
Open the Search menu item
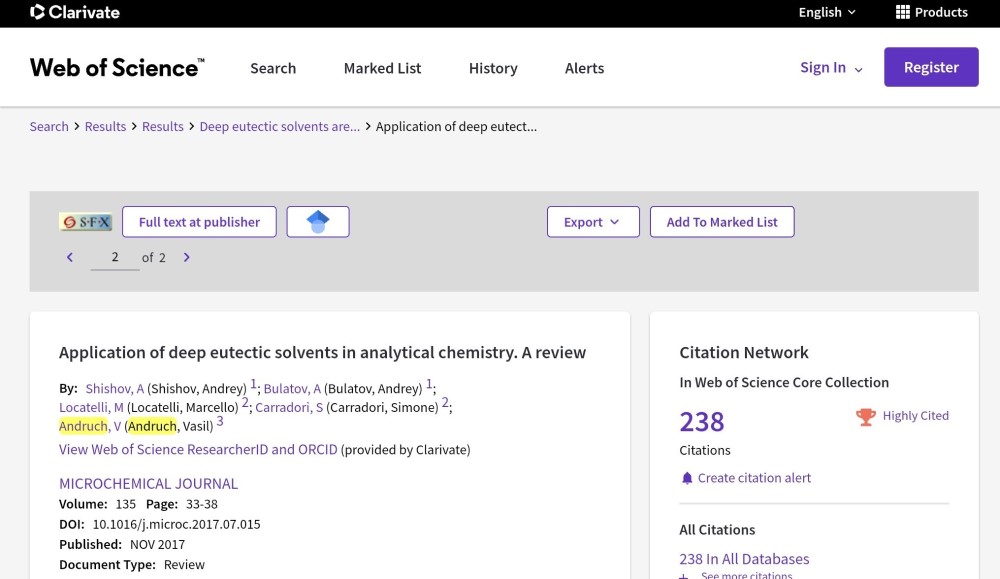[273, 68]
